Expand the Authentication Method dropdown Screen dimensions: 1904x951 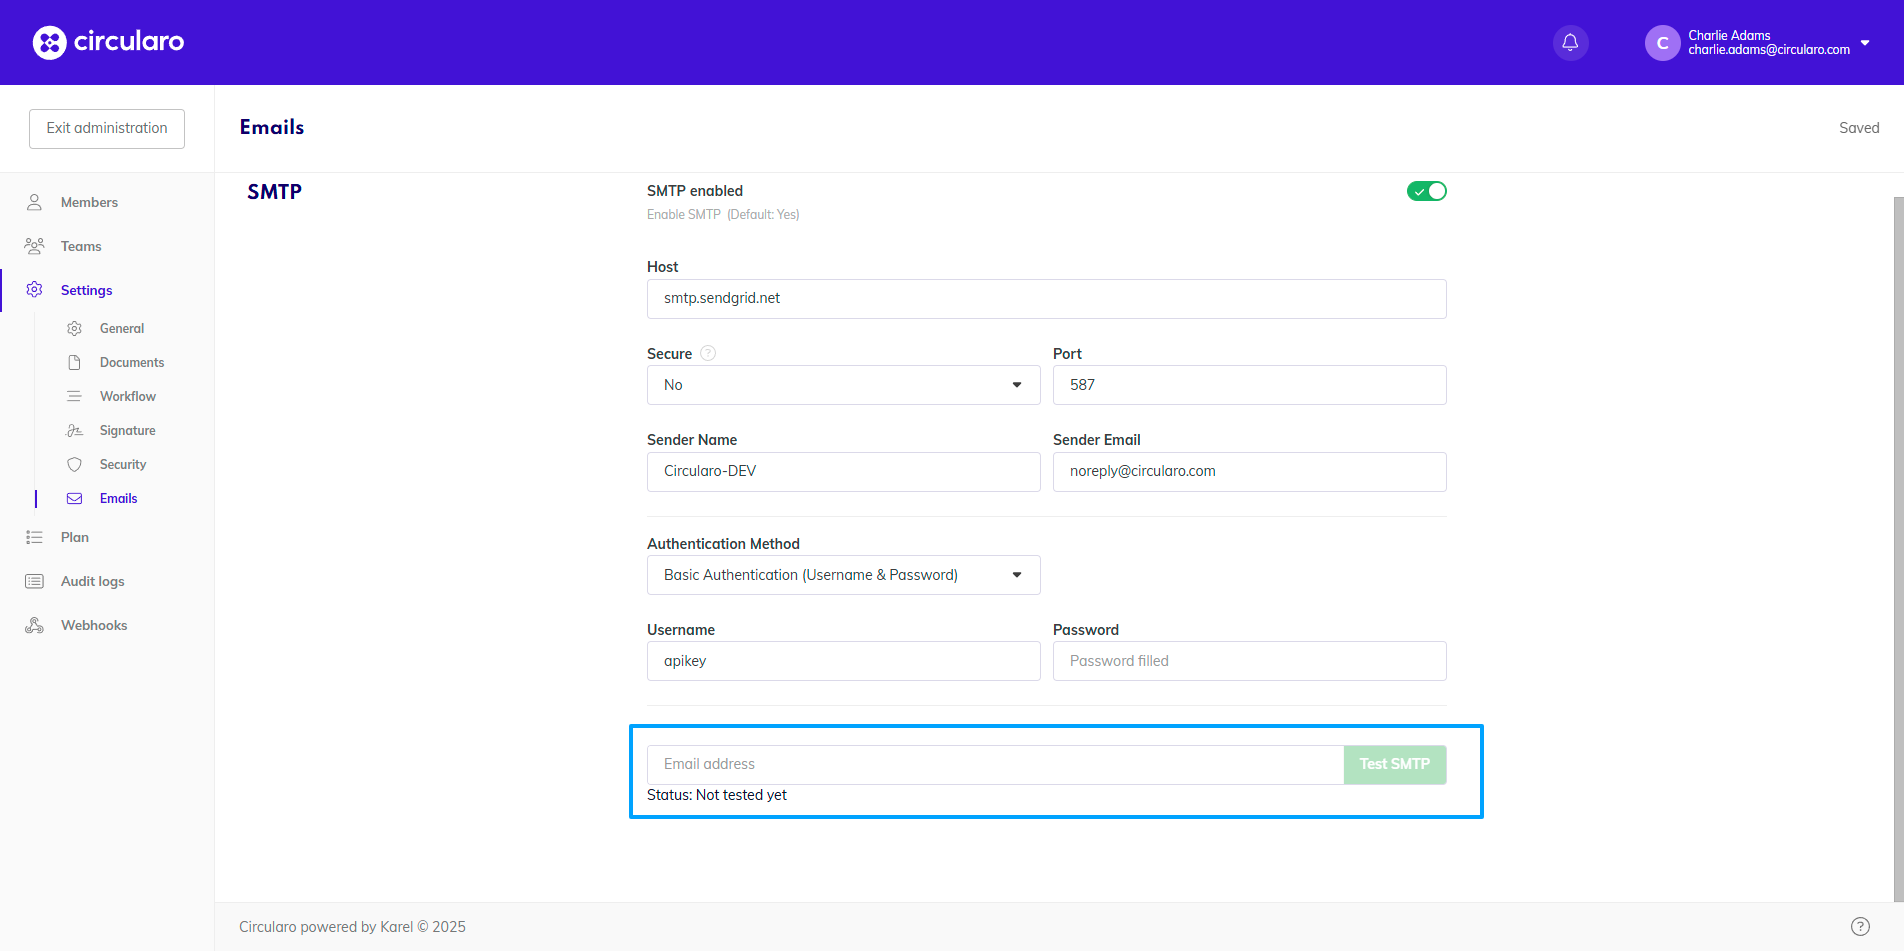843,575
